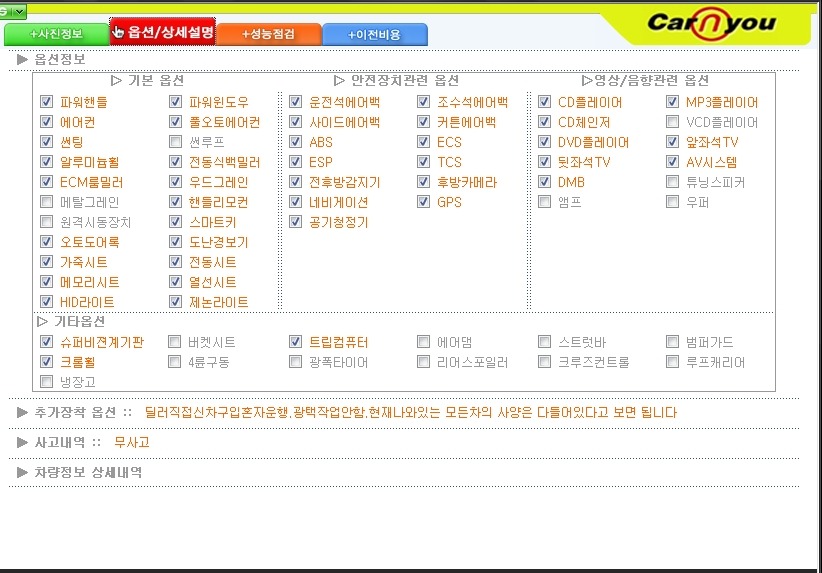This screenshot has height=573, width=822.
Task: Toggle the DMB checkbox
Action: click(545, 181)
